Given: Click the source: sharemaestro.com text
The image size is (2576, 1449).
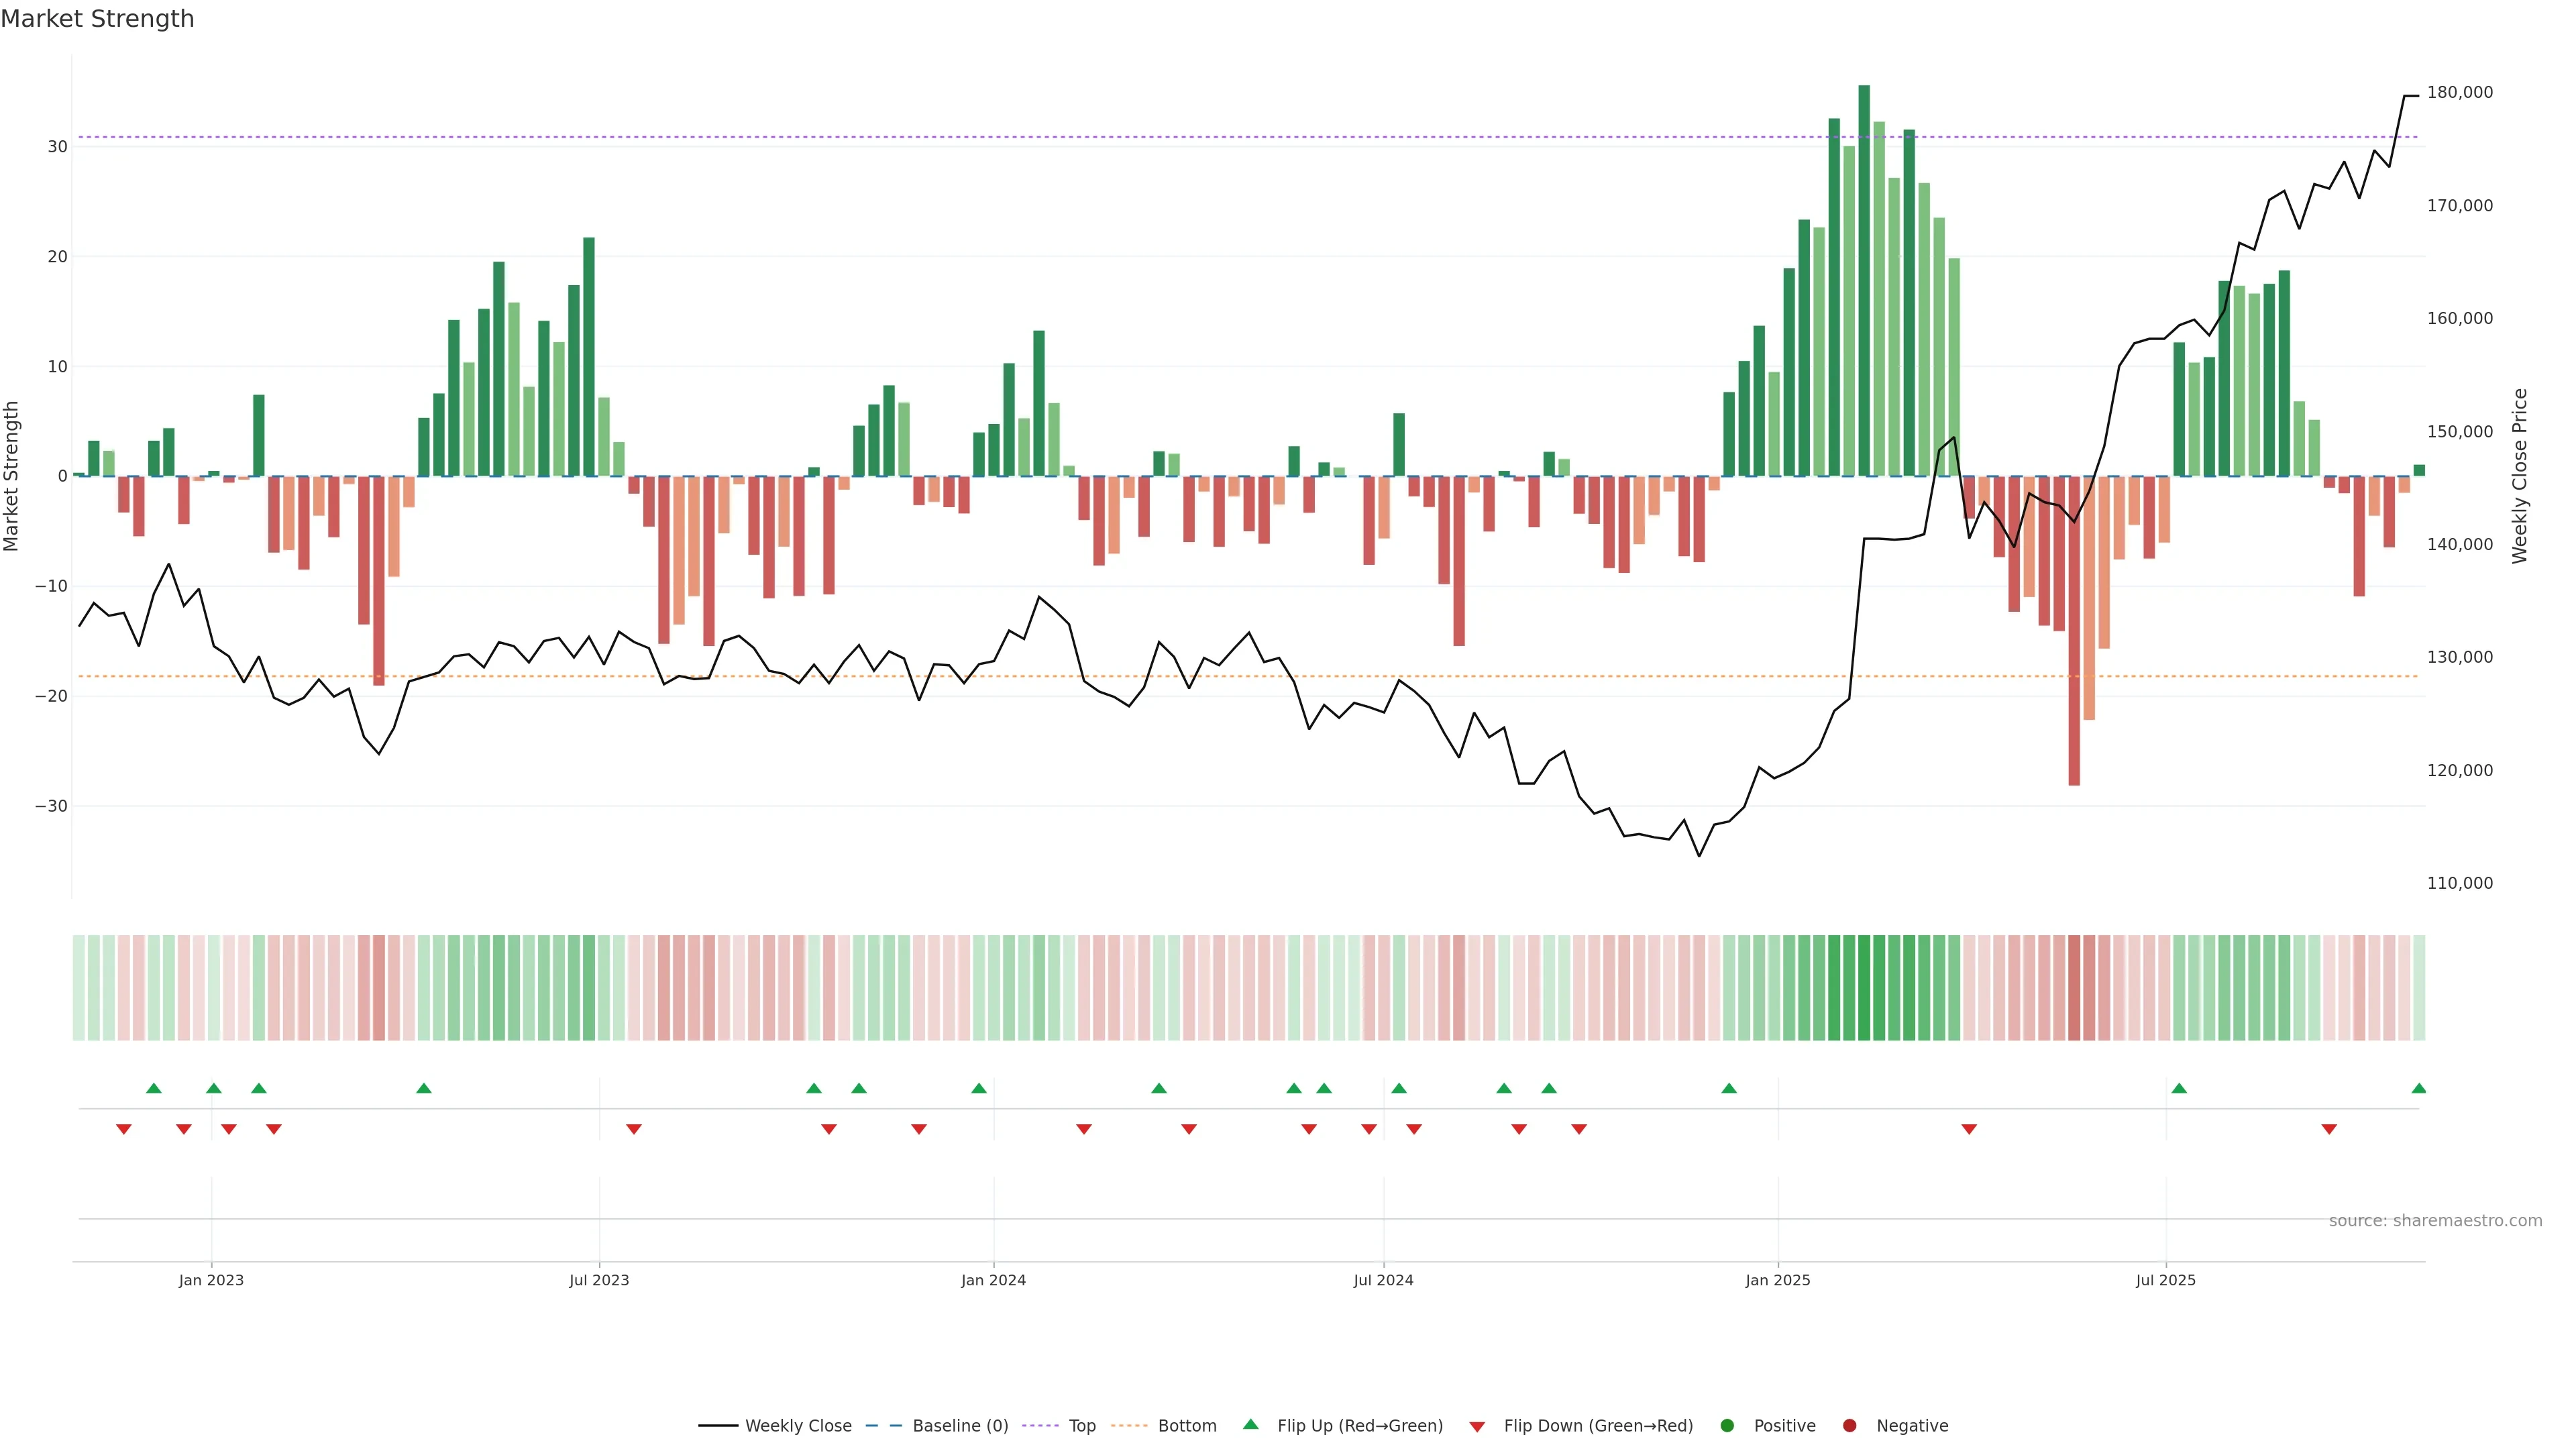Looking at the screenshot, I should point(2435,1221).
